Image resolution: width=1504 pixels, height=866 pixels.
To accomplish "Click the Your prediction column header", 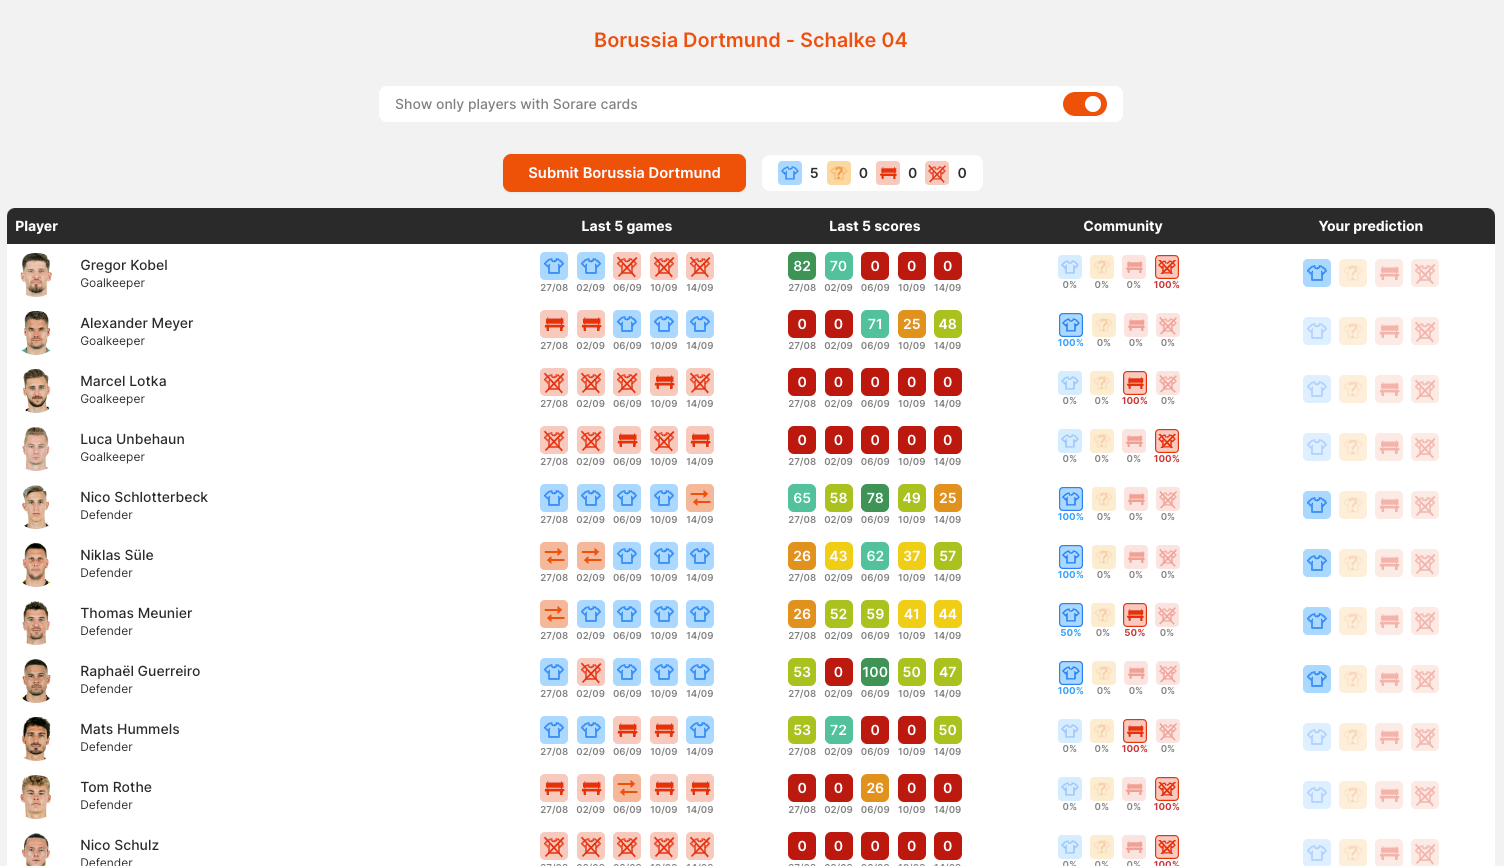I will [x=1371, y=226].
